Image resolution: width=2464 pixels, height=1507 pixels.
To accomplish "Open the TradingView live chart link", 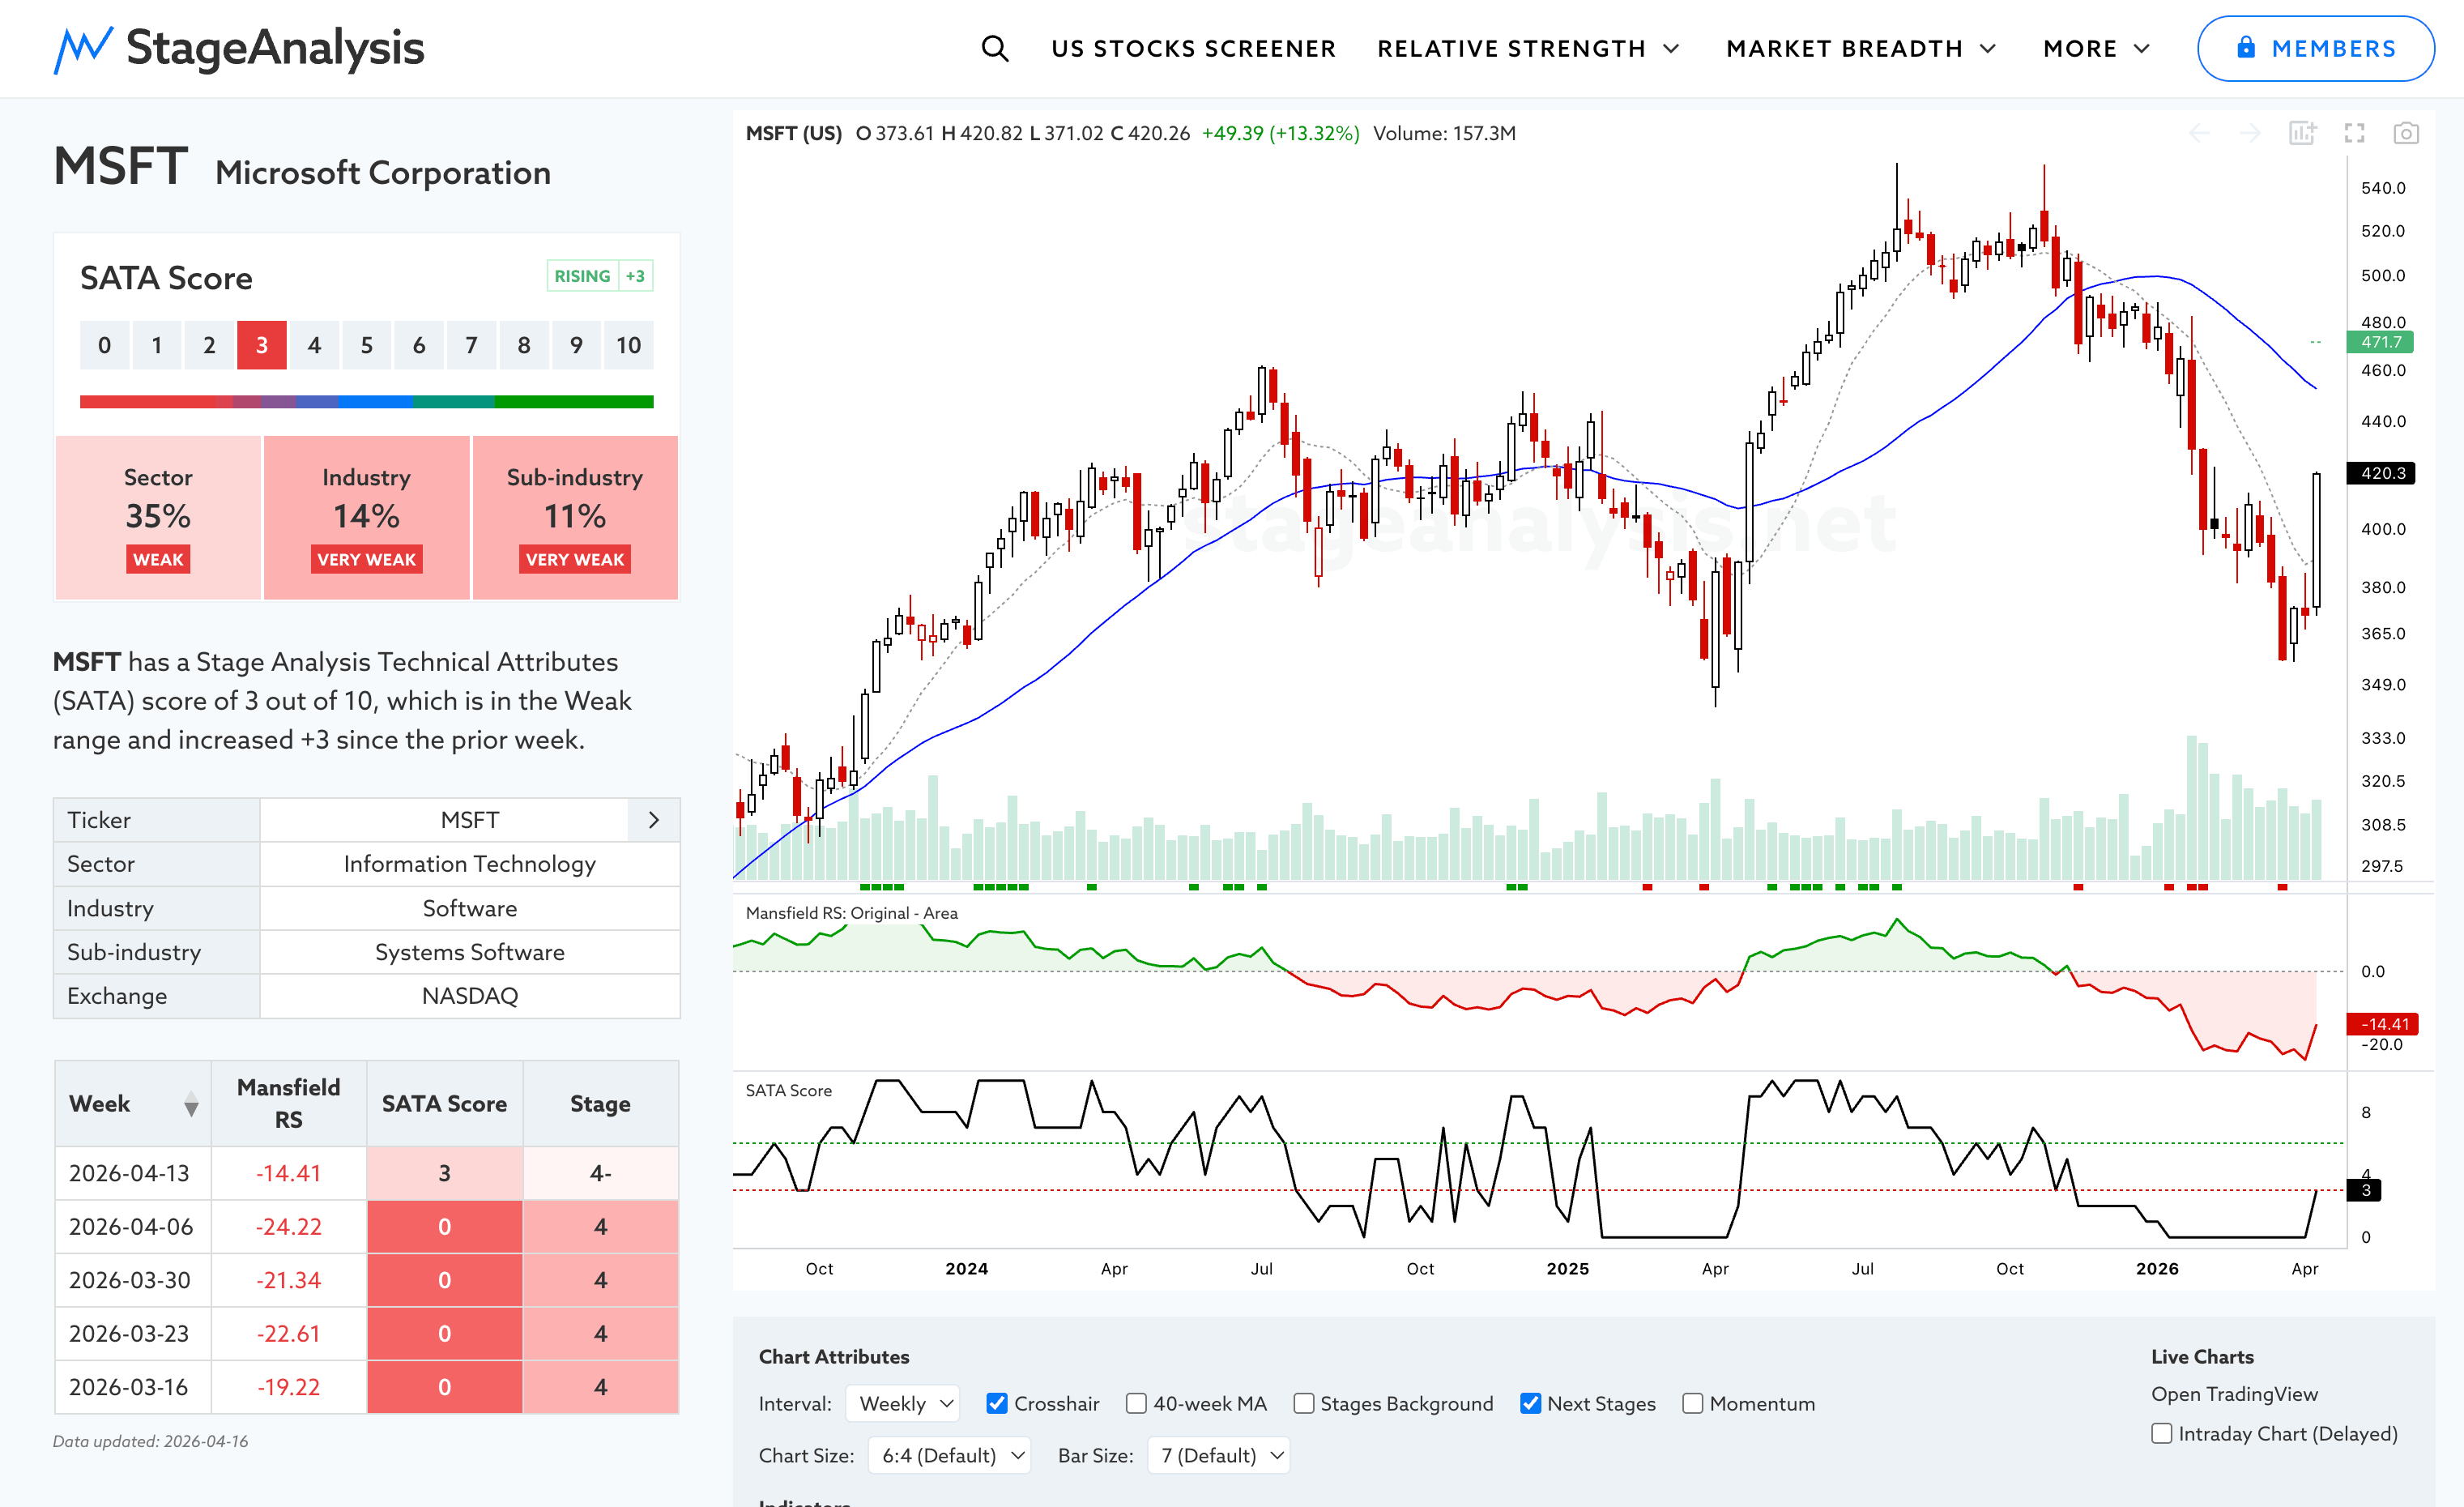I will click(2234, 1394).
